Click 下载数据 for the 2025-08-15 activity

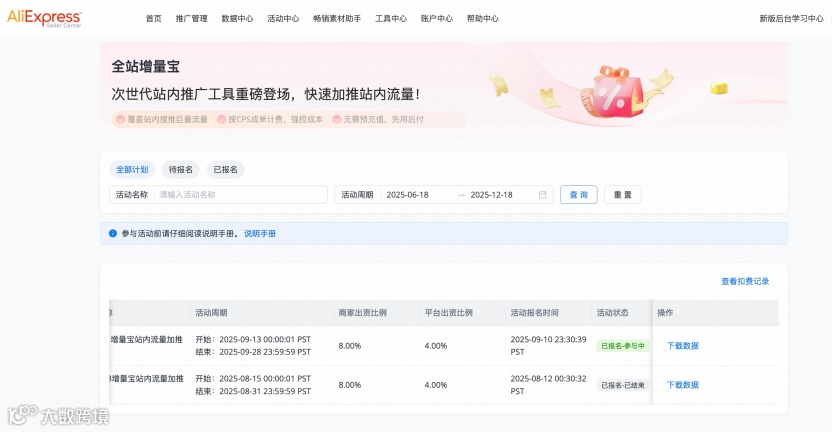[683, 385]
